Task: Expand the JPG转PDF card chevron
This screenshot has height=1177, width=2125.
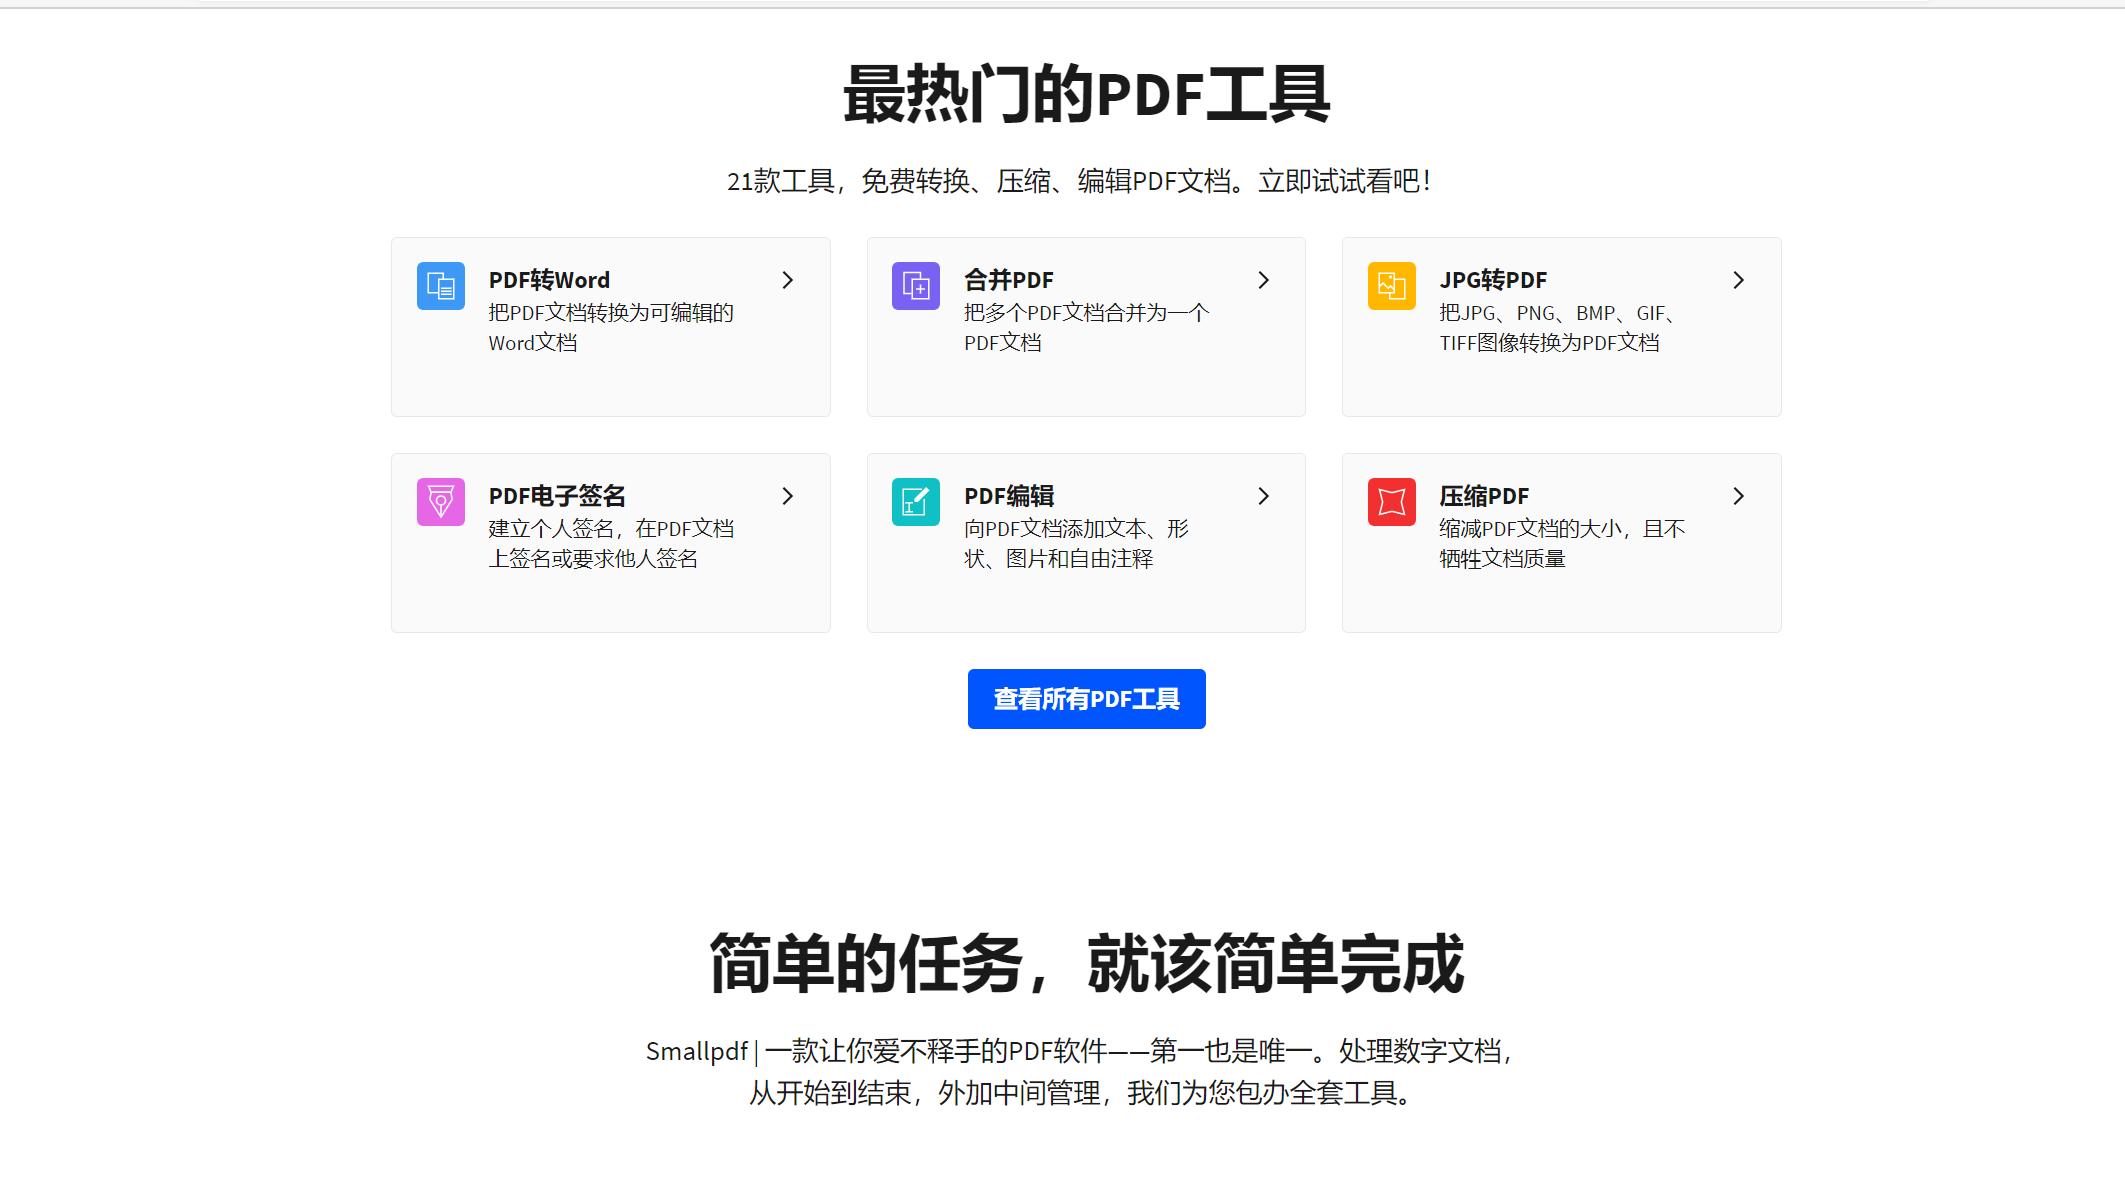Action: [x=1739, y=281]
